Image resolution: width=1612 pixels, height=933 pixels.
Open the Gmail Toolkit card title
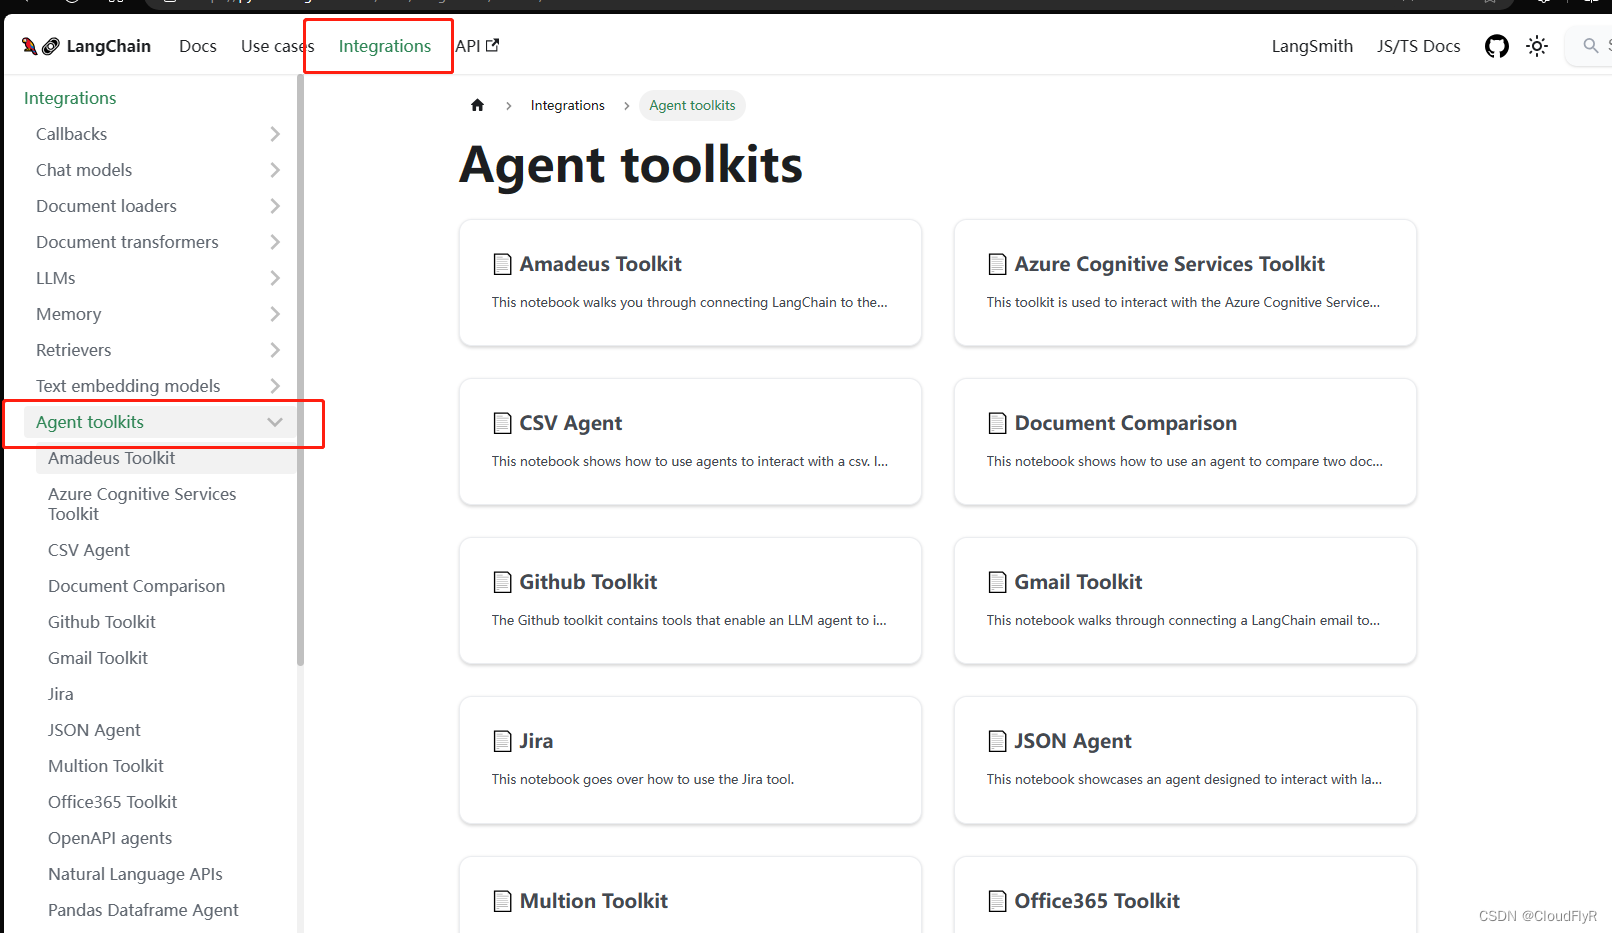(x=1078, y=582)
